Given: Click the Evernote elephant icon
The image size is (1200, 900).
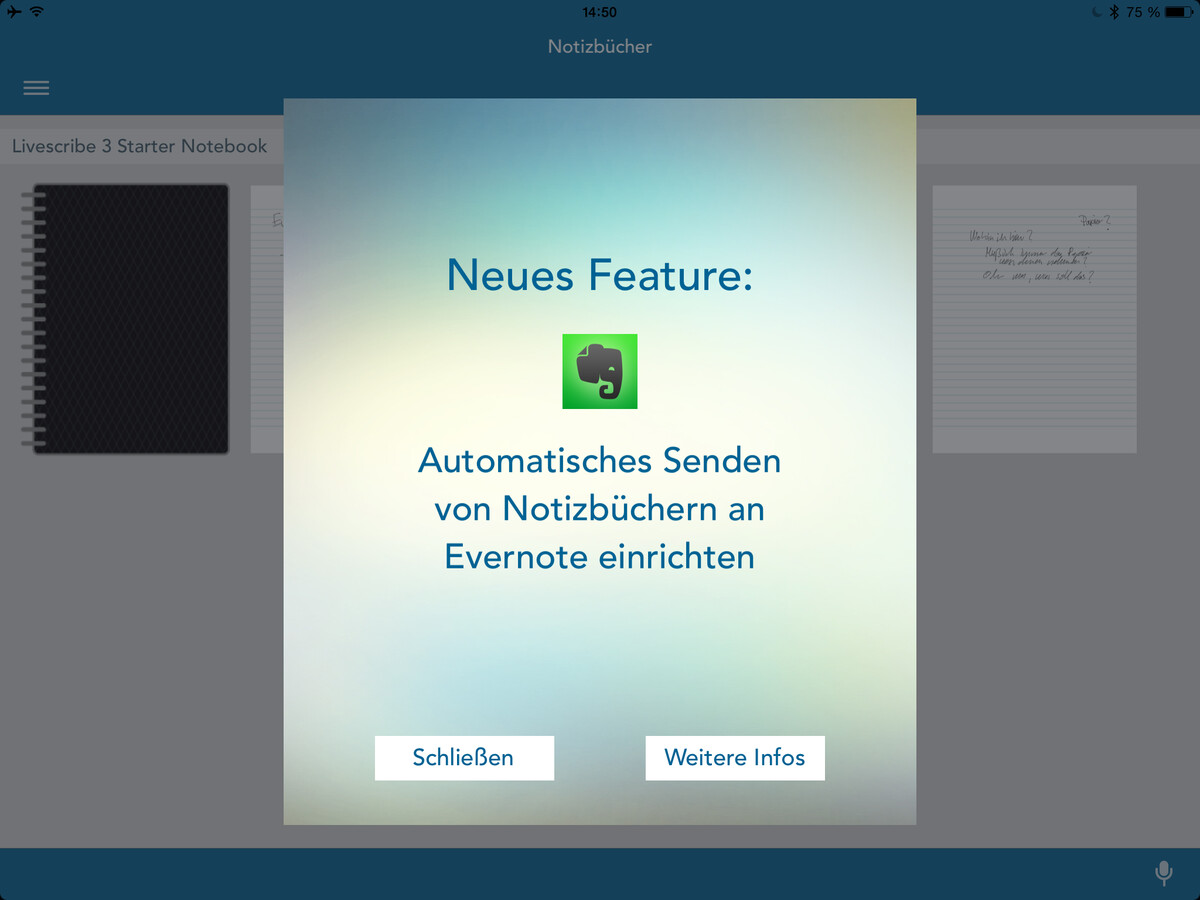Looking at the screenshot, I should (600, 371).
